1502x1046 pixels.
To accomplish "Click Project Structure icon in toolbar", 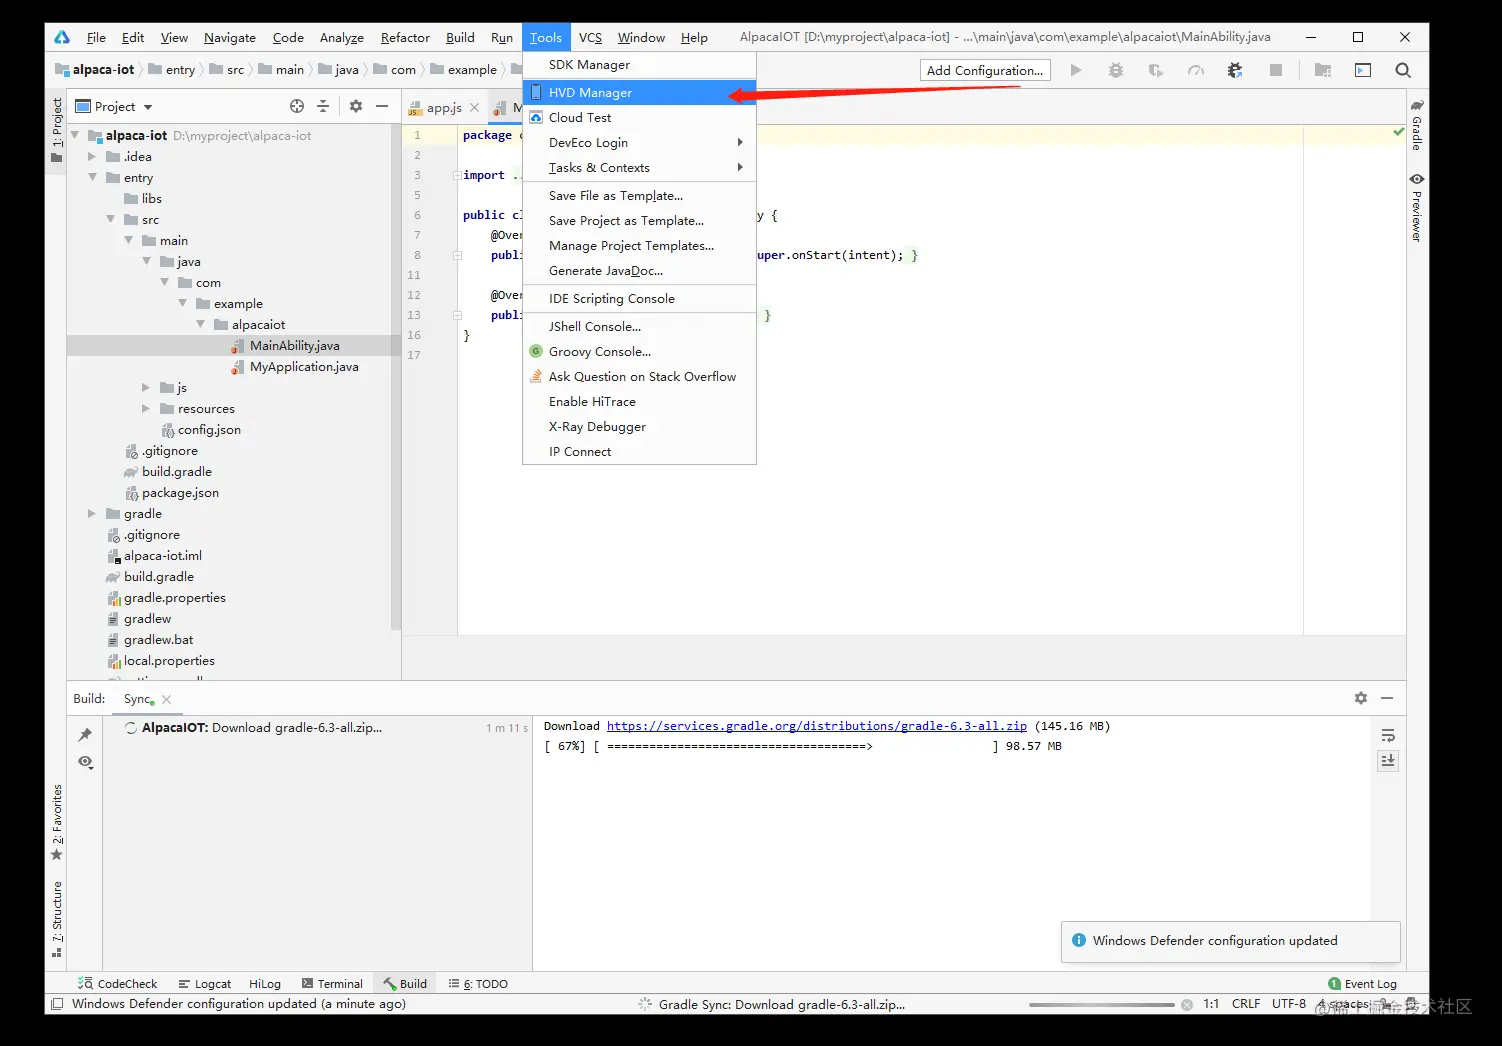I will (1323, 70).
